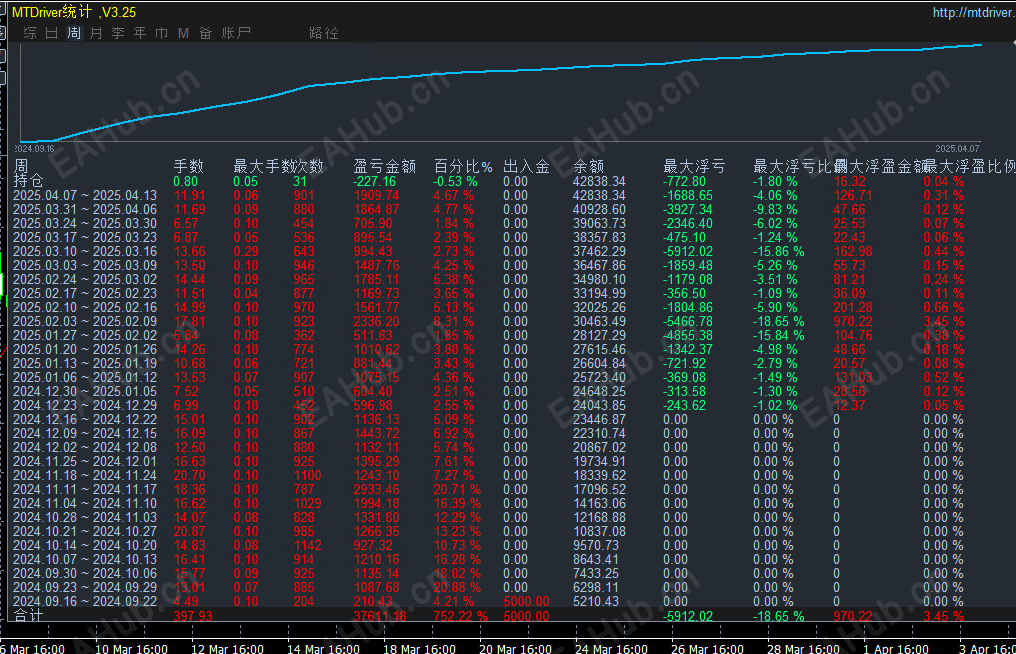This screenshot has width=1016, height=654.
Task: Click the MTDriver统计 V3.25 title
Action: click(x=74, y=12)
